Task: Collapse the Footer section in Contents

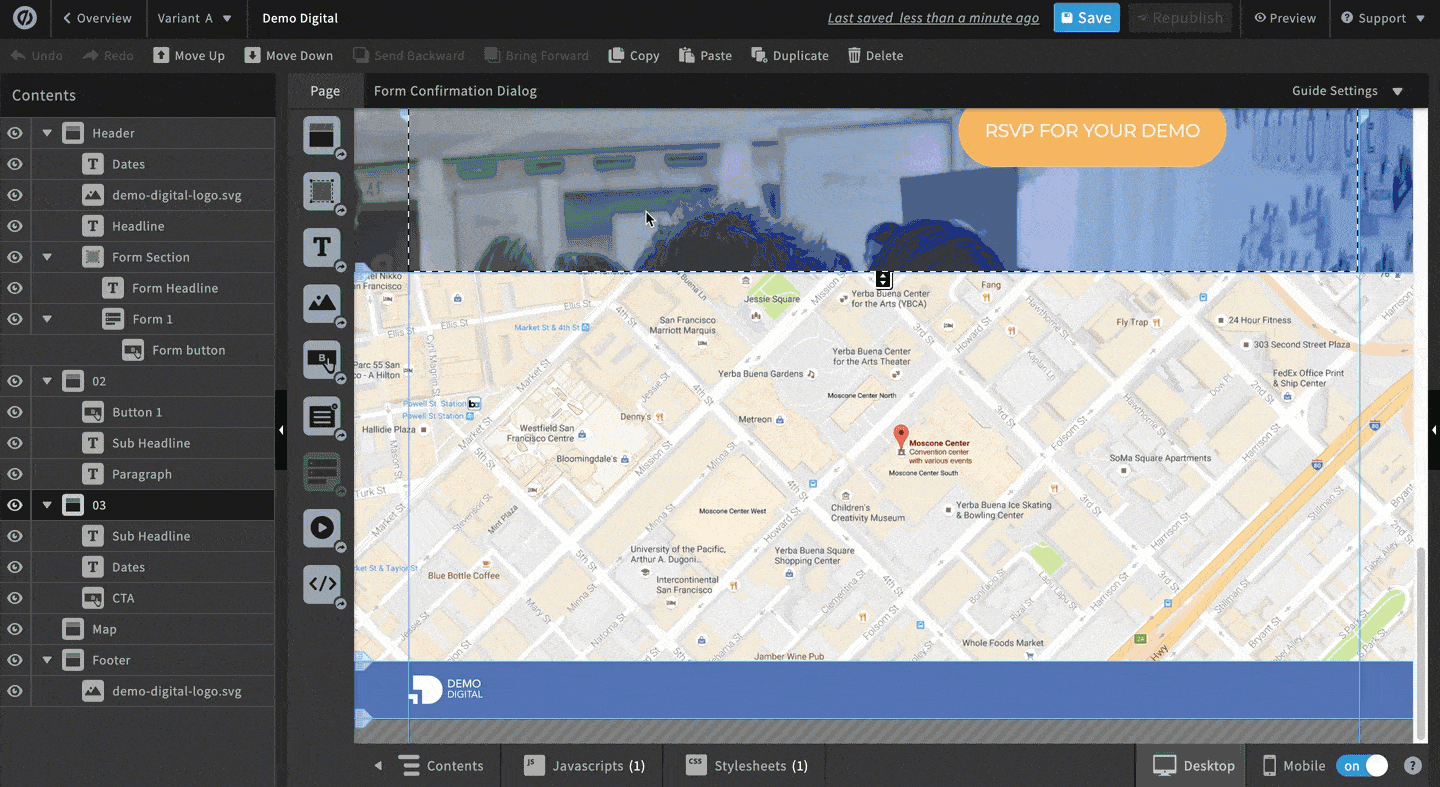Action: pyautogui.click(x=47, y=660)
